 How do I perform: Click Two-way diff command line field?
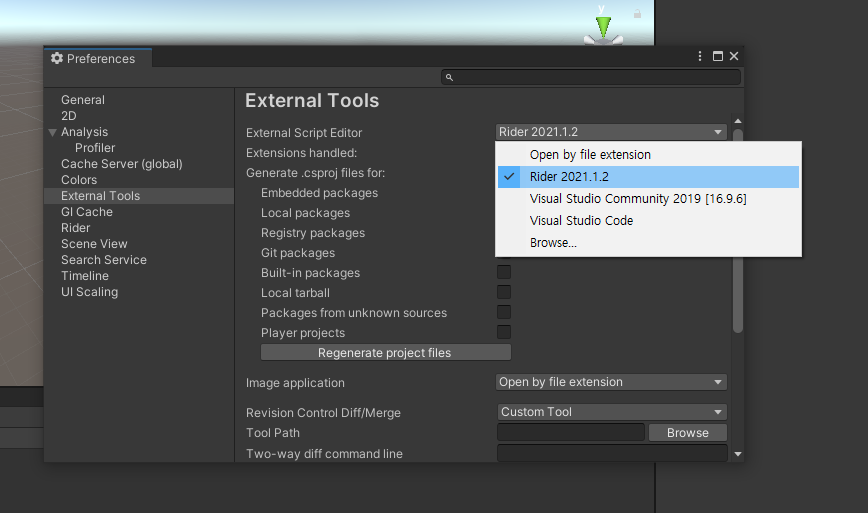point(612,453)
